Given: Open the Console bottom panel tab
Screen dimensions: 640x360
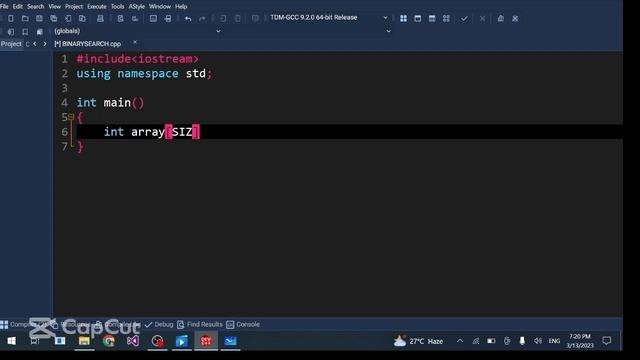Looking at the screenshot, I should tap(243, 324).
